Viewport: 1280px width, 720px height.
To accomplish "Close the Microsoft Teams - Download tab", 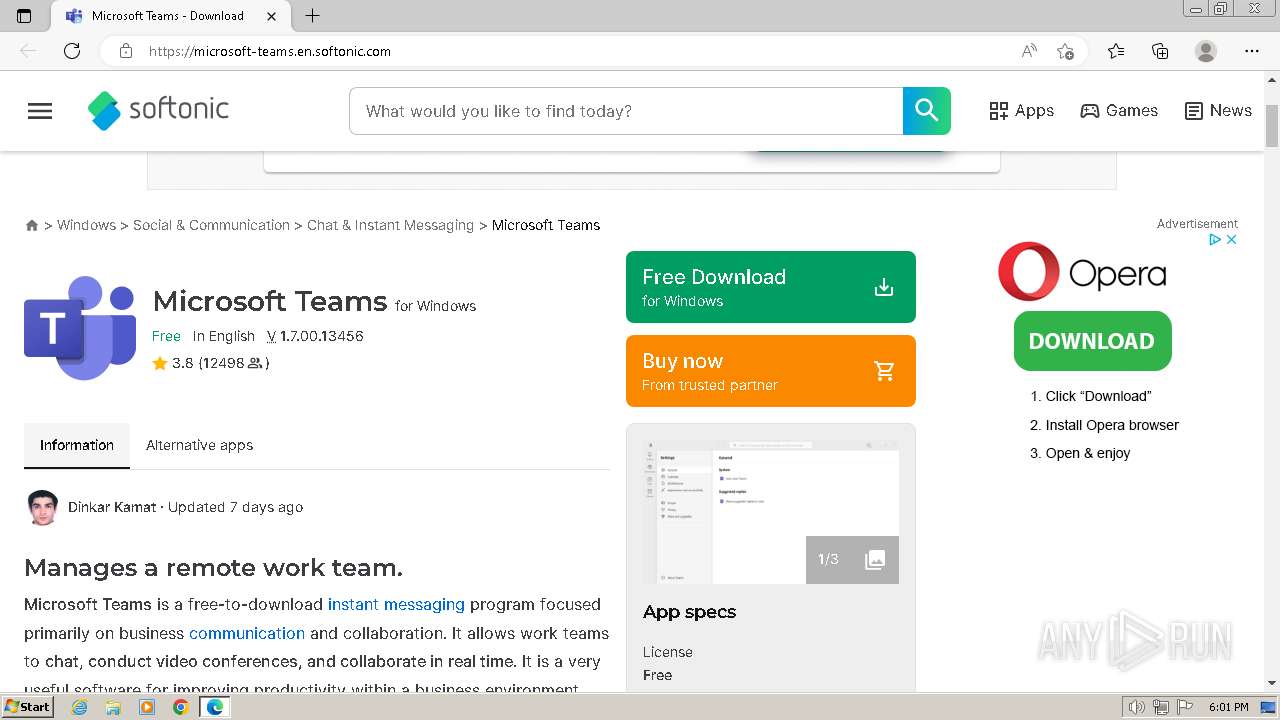I will pyautogui.click(x=272, y=16).
